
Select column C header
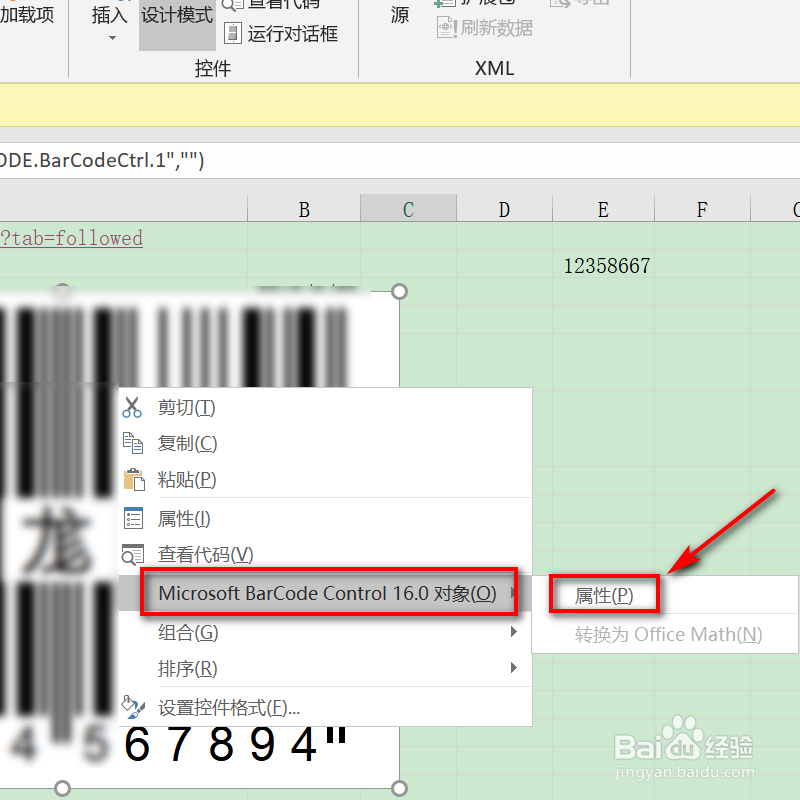(x=408, y=209)
